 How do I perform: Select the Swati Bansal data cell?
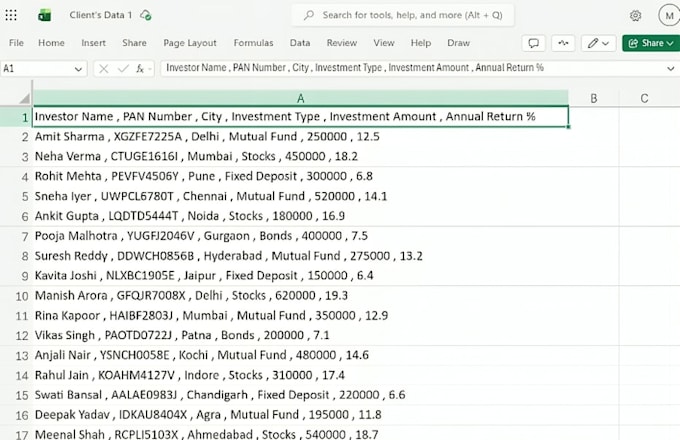tap(301, 395)
